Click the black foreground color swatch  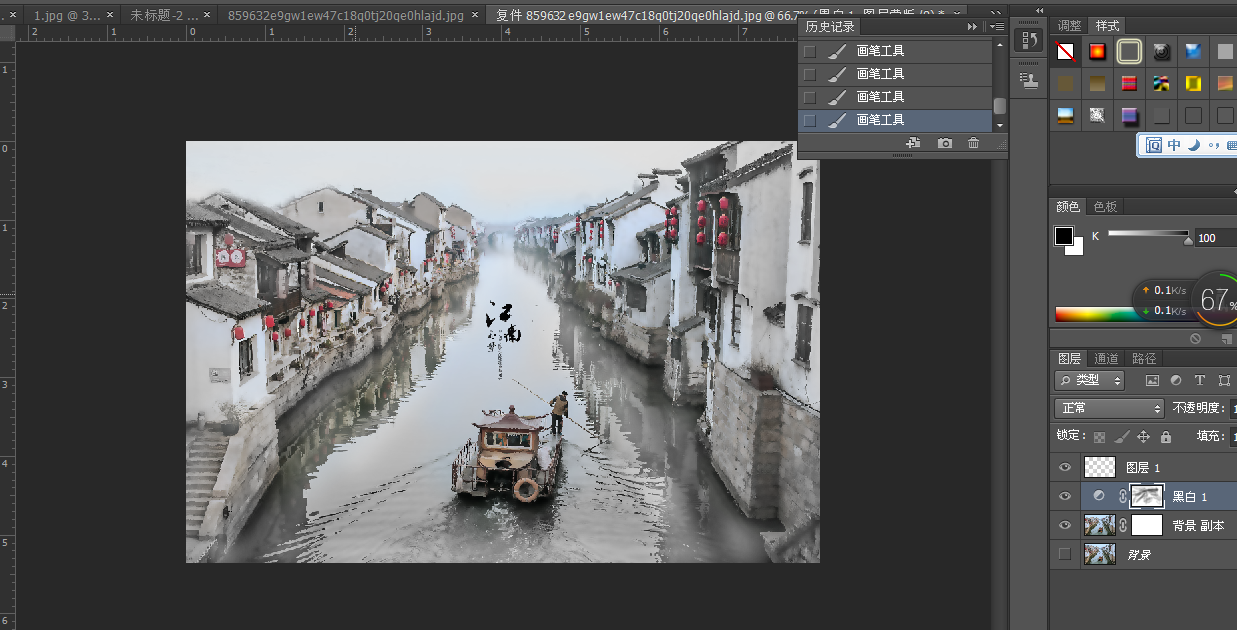tap(1064, 236)
